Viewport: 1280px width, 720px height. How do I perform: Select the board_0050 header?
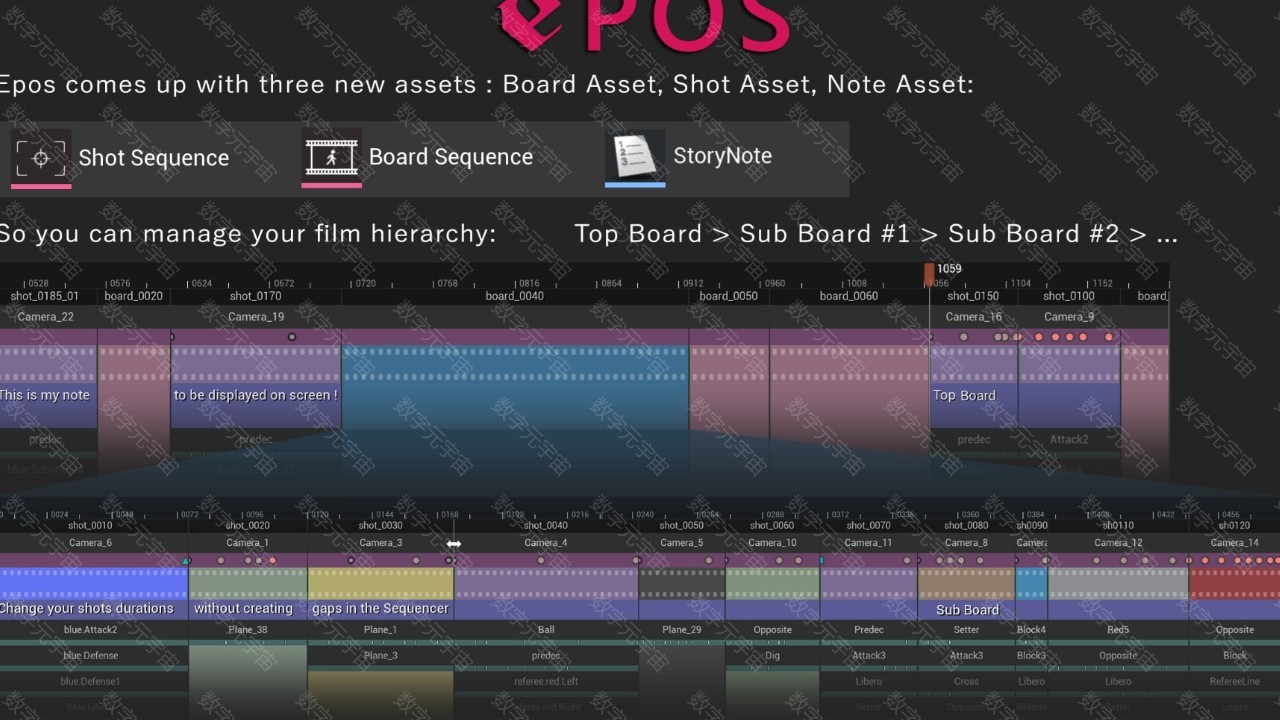point(728,296)
